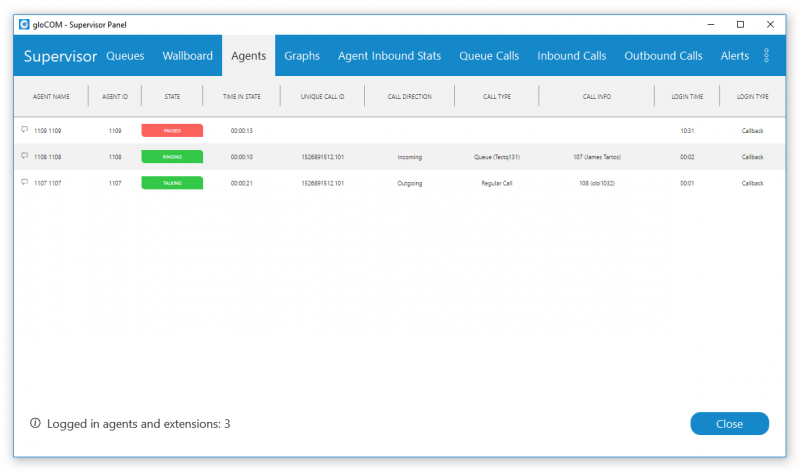Viewport: 800px width, 475px height.
Task: Sort by Call Direction column header
Action: click(x=410, y=96)
